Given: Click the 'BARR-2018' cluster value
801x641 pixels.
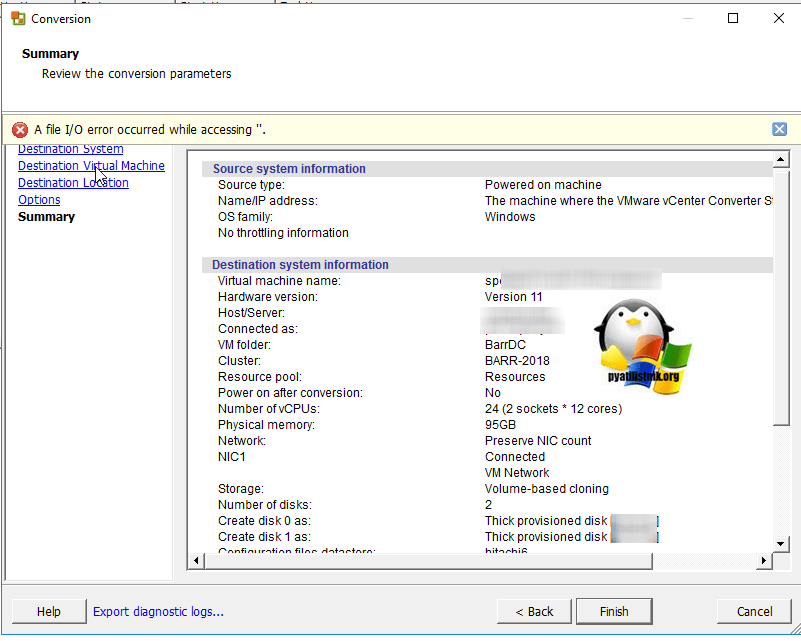Looking at the screenshot, I should (x=517, y=361).
